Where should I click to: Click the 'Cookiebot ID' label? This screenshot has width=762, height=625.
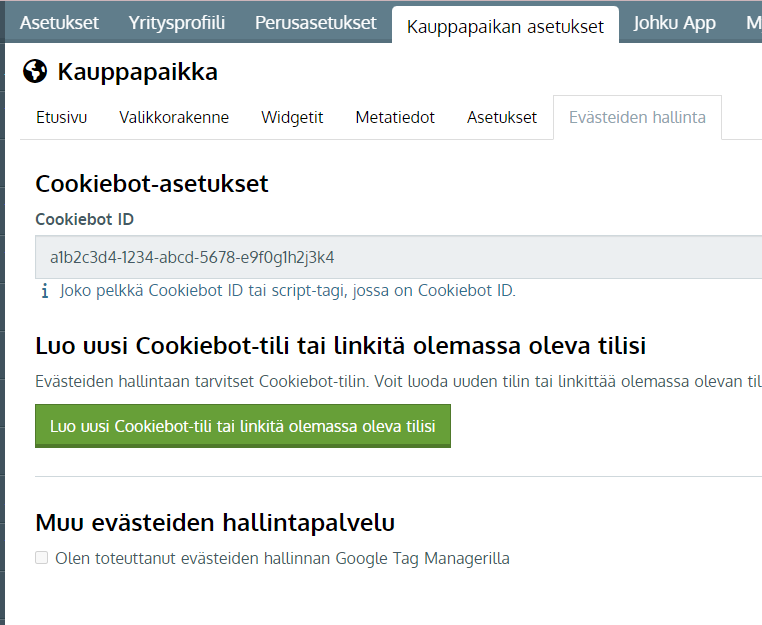84,219
